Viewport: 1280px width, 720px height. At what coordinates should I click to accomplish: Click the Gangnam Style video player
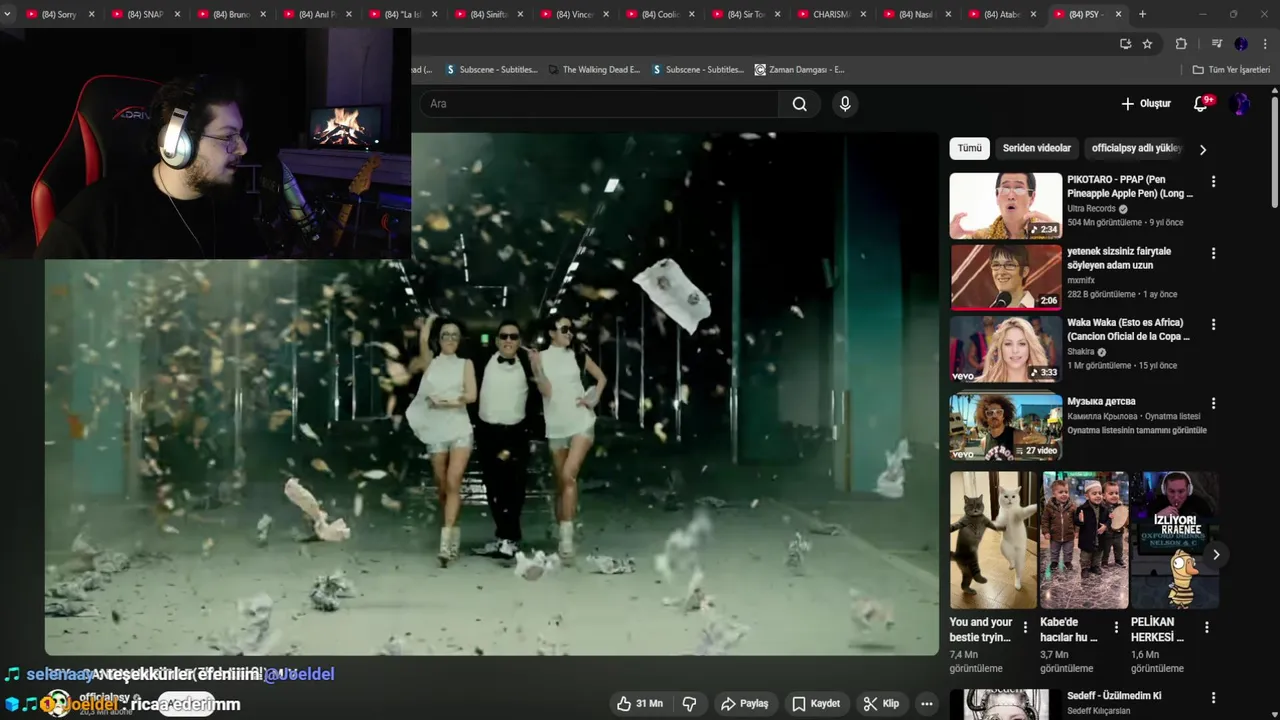tap(491, 394)
